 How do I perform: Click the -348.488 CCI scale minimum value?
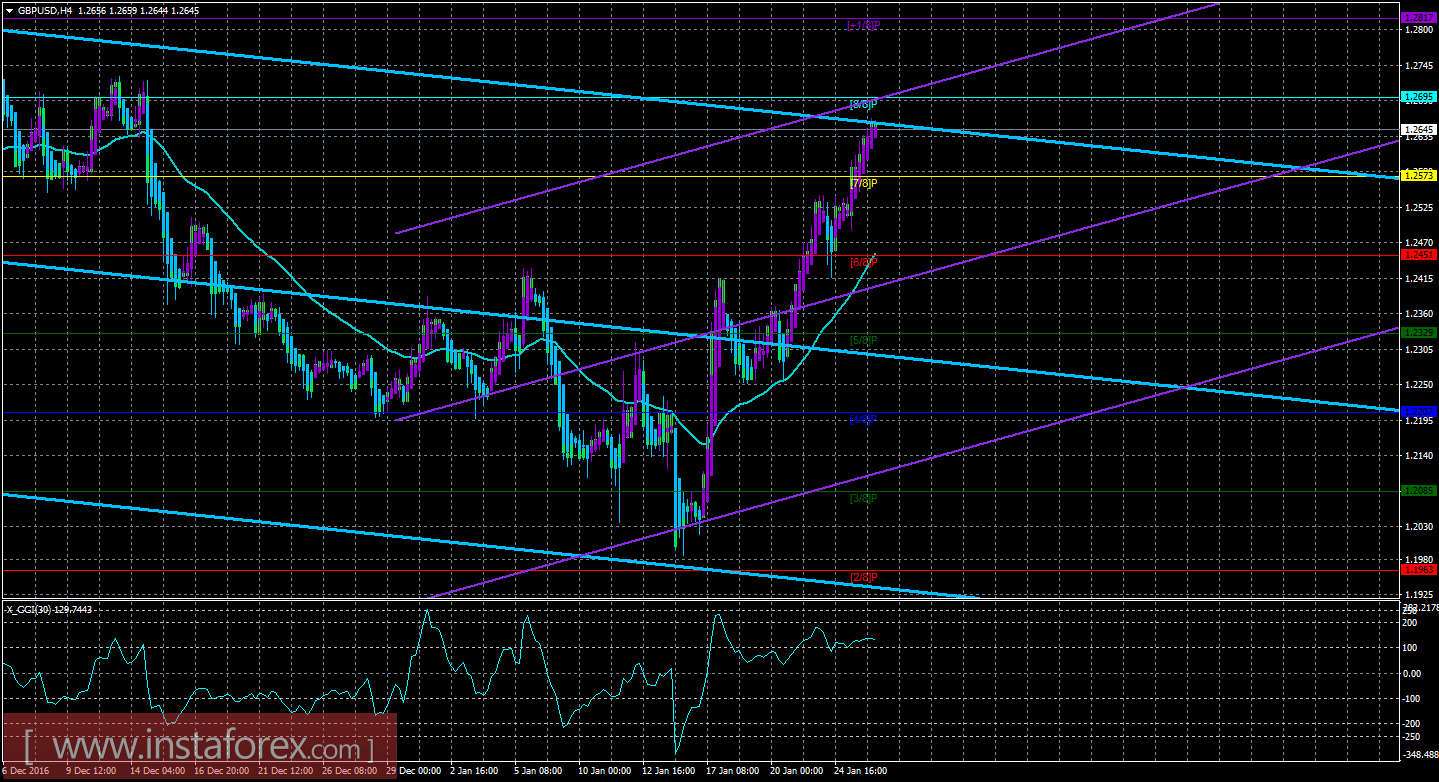click(x=1420, y=753)
